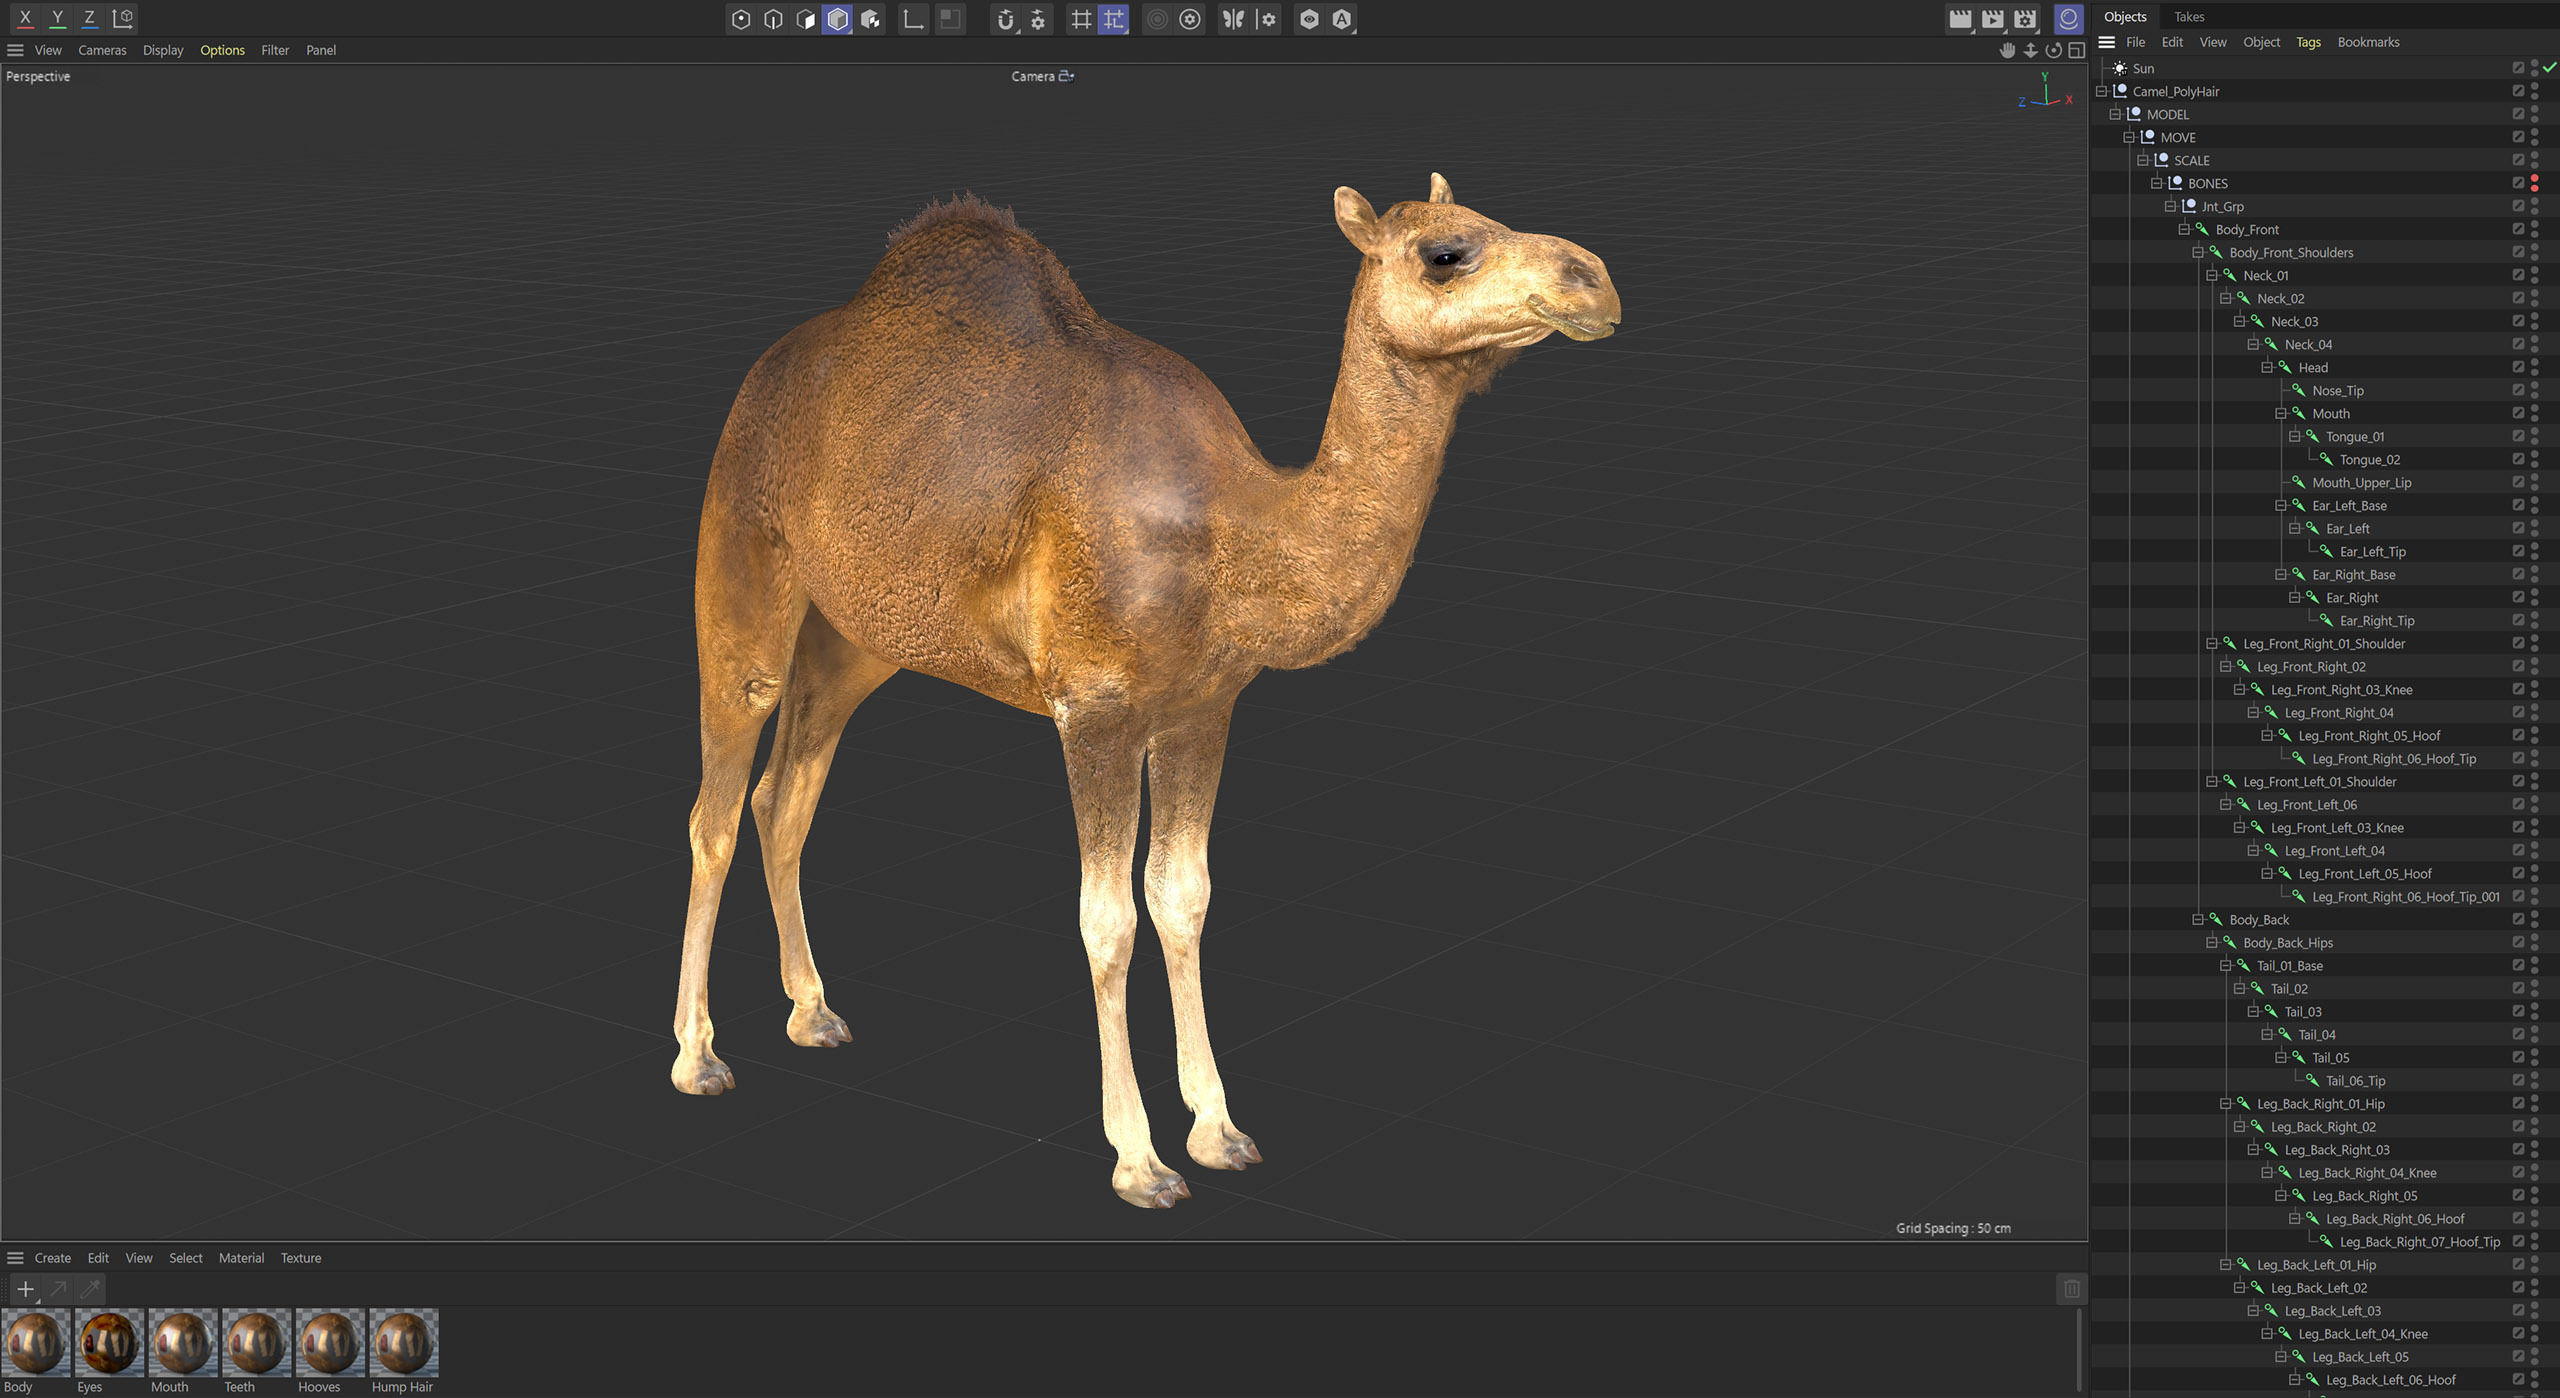Screen dimensions: 2560x1398
Task: Open viewport Options menu
Action: (x=222, y=50)
